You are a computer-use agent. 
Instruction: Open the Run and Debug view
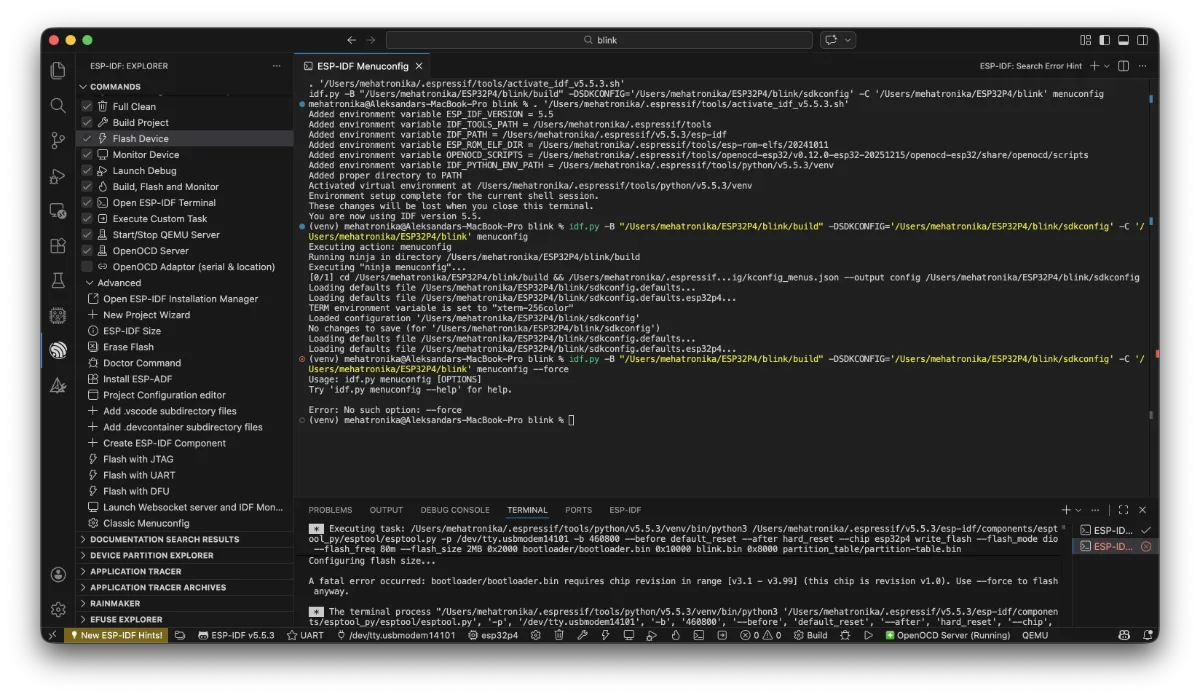pyautogui.click(x=58, y=176)
